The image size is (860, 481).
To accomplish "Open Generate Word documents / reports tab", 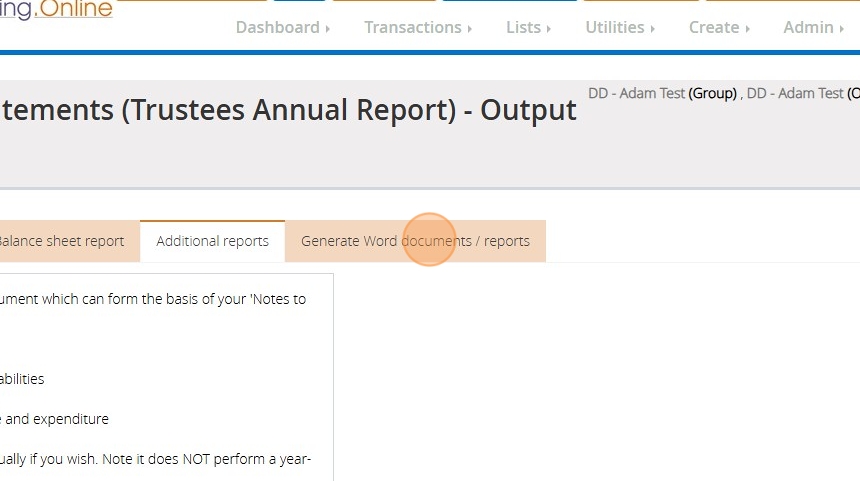I will (415, 241).
